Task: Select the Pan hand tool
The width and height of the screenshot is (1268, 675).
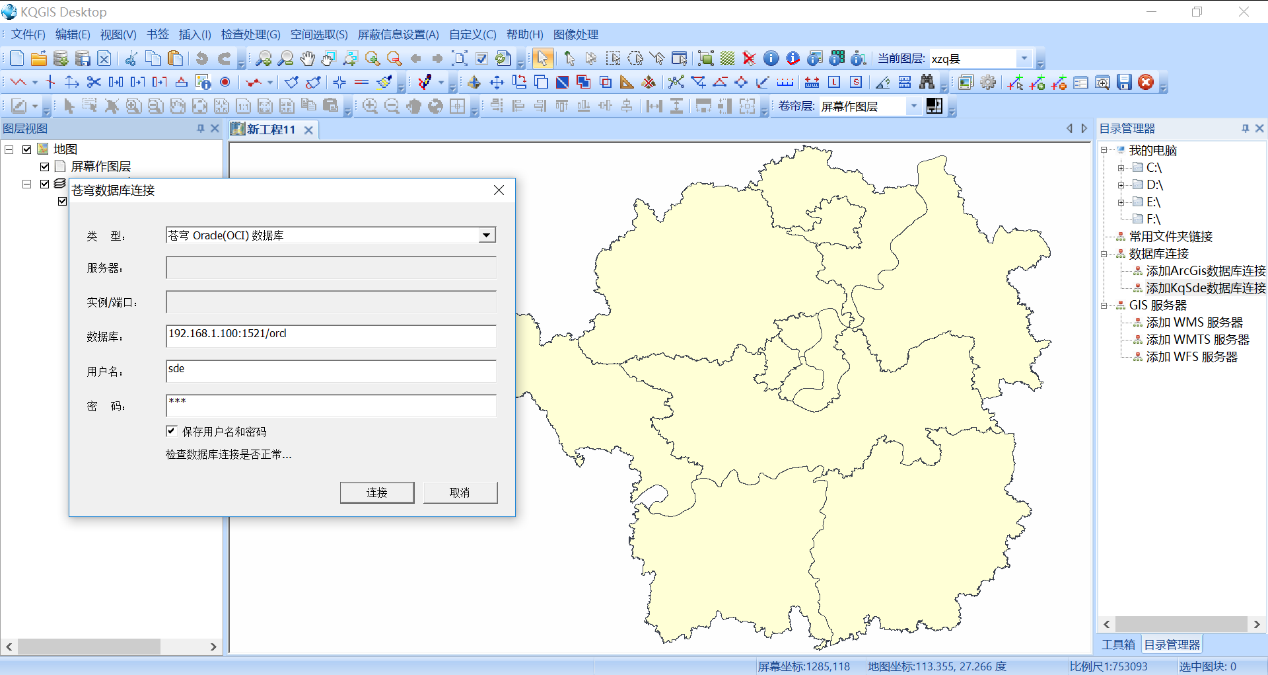Action: coord(307,58)
